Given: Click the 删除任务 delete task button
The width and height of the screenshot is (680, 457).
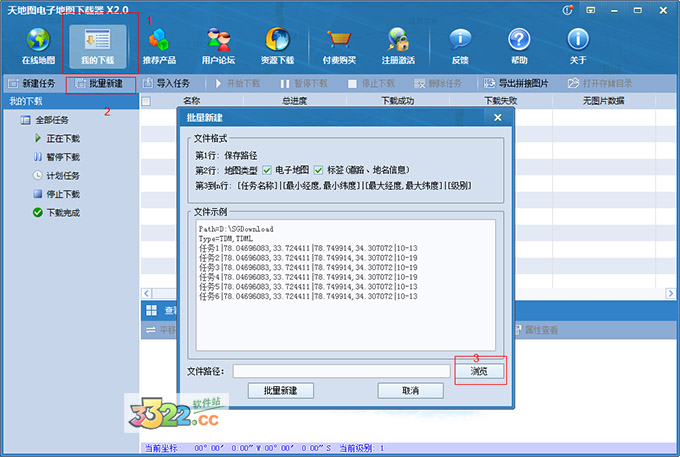Looking at the screenshot, I should [438, 83].
